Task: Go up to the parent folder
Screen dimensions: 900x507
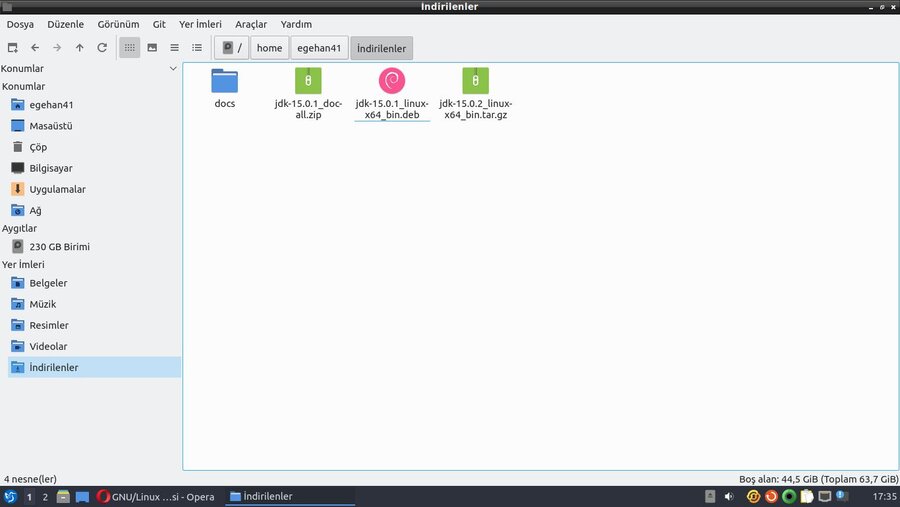Action: [x=79, y=48]
